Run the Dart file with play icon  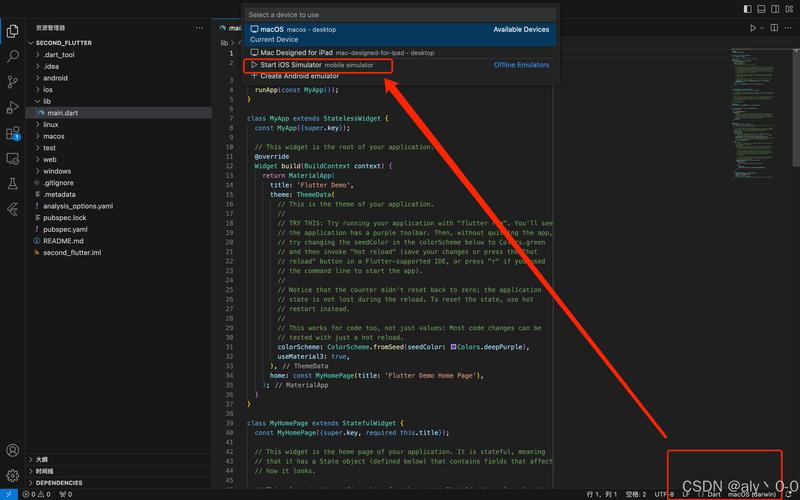tap(752, 28)
